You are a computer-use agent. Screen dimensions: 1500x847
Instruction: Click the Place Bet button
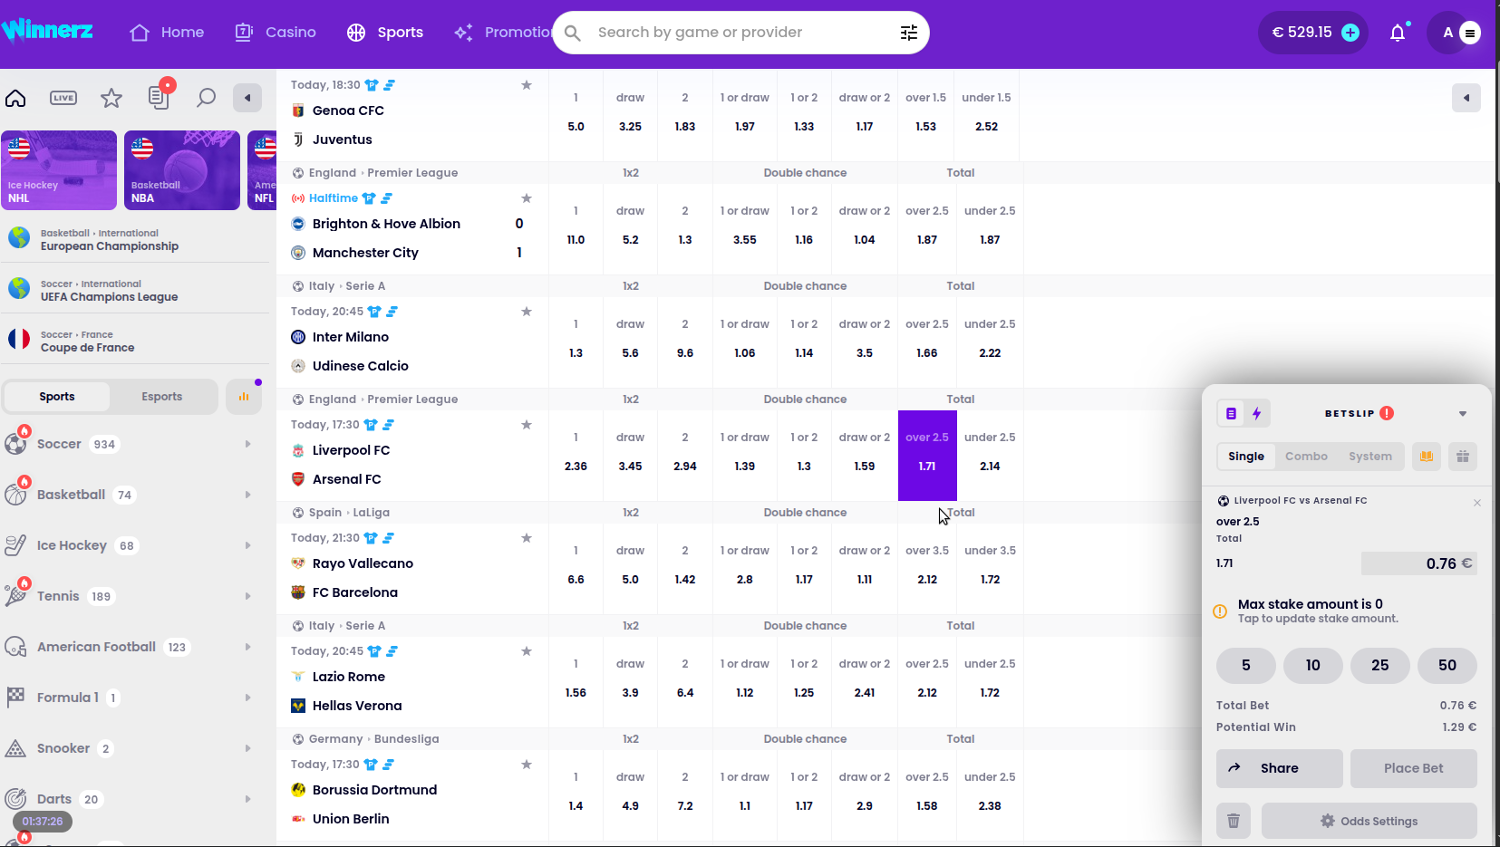tap(1413, 768)
